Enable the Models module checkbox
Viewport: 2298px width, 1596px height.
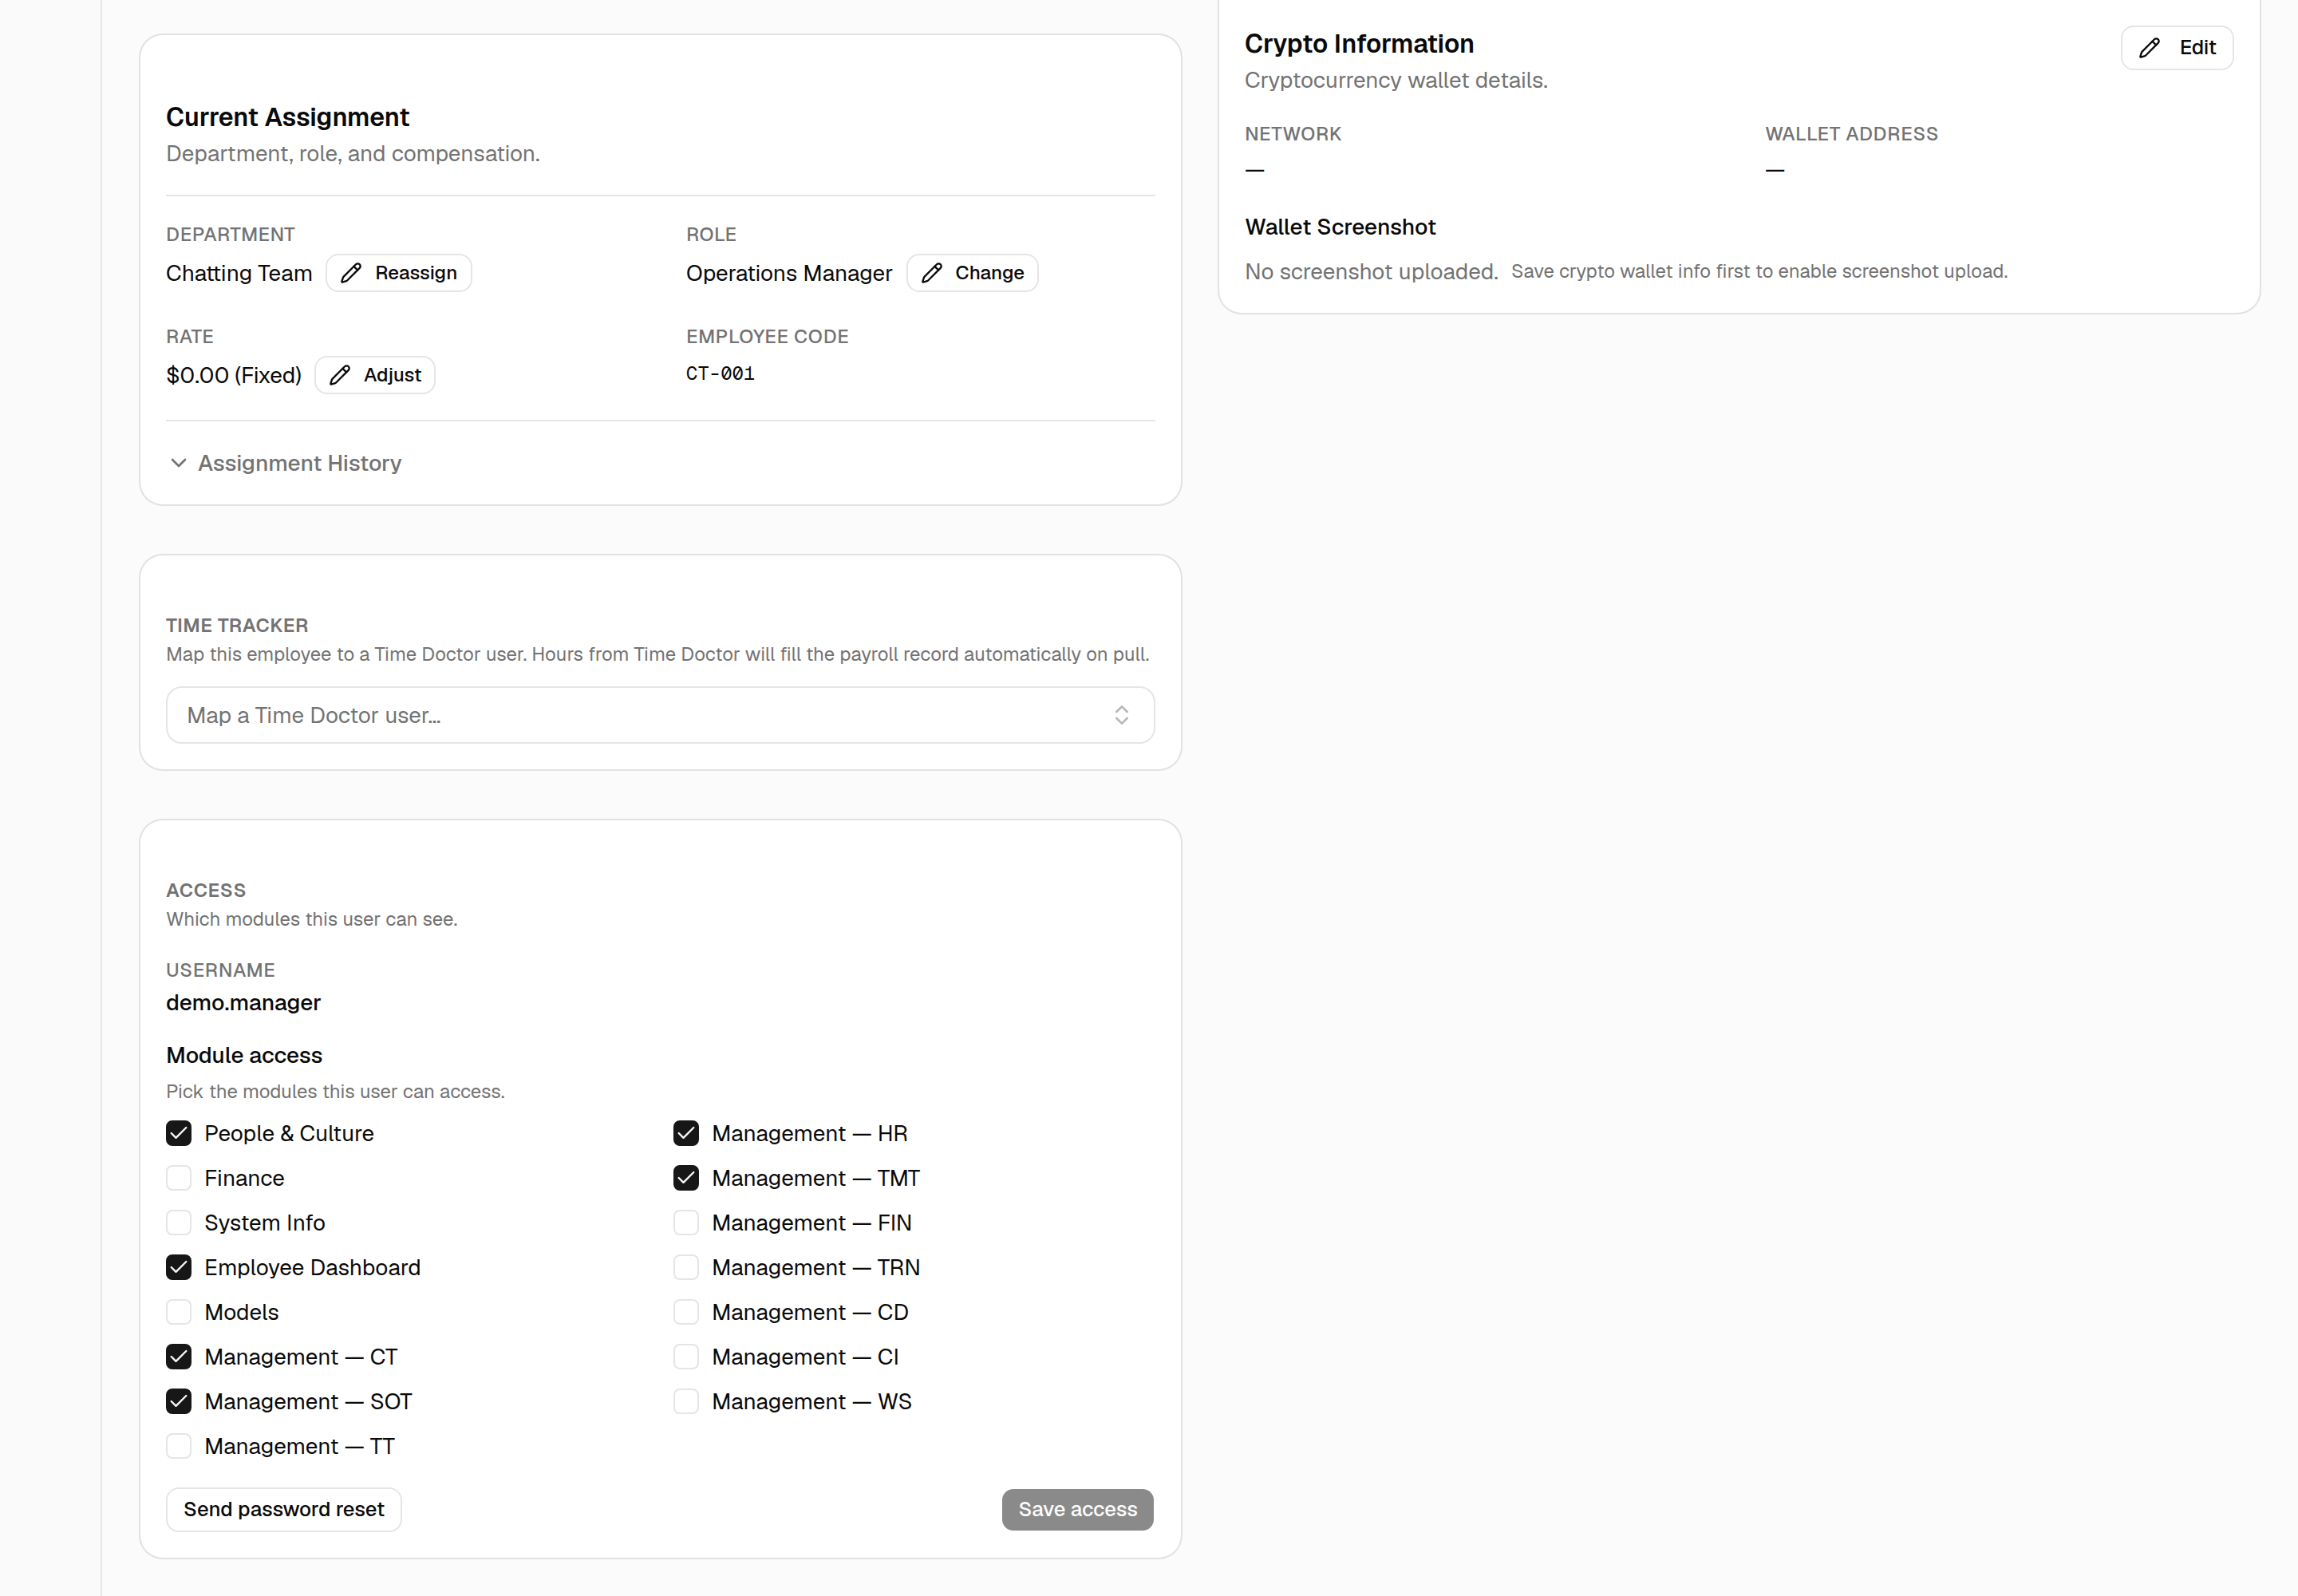click(179, 1312)
